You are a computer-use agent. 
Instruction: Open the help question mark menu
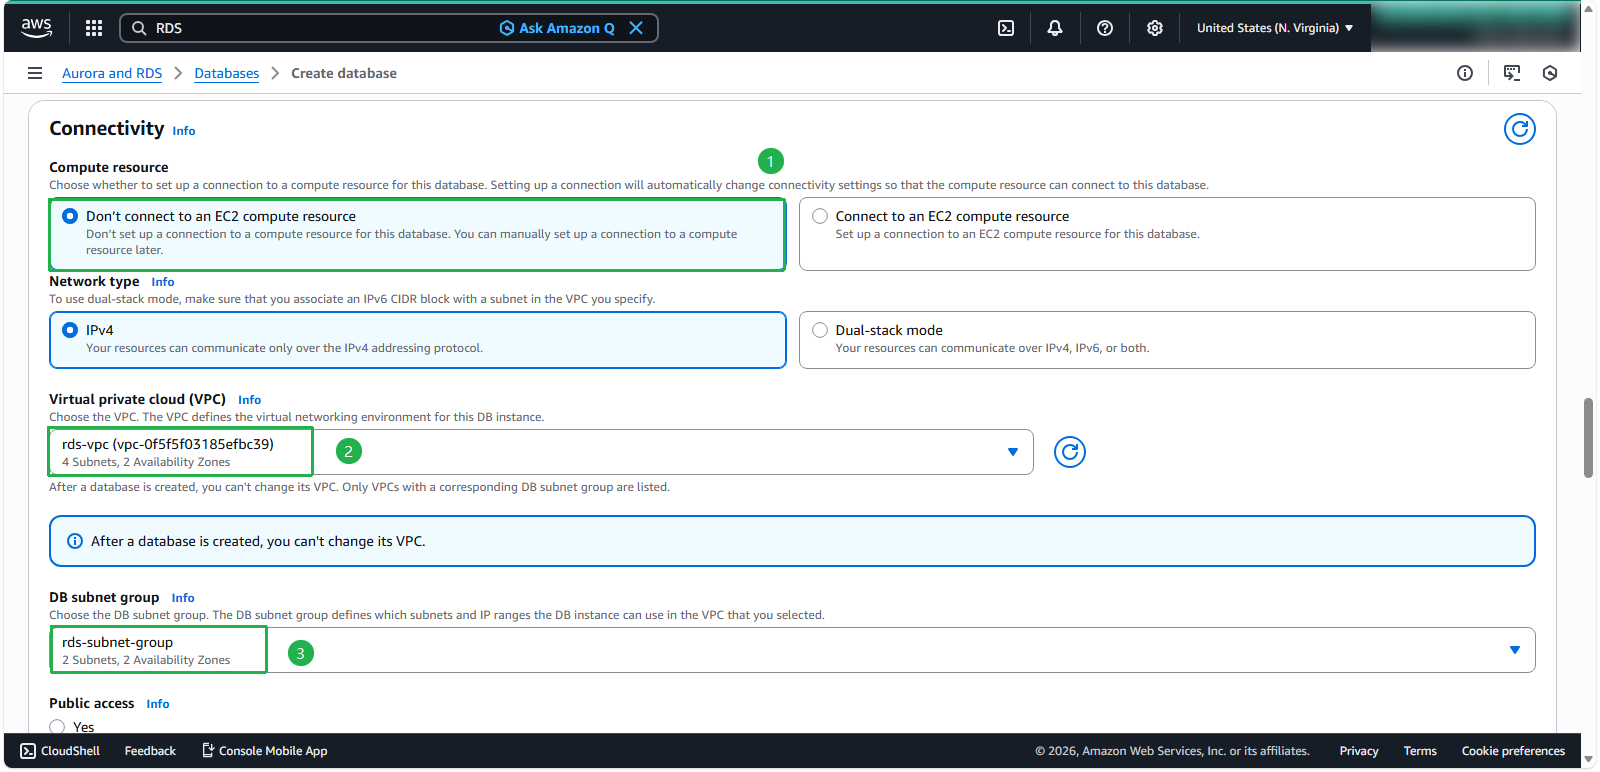click(x=1105, y=28)
